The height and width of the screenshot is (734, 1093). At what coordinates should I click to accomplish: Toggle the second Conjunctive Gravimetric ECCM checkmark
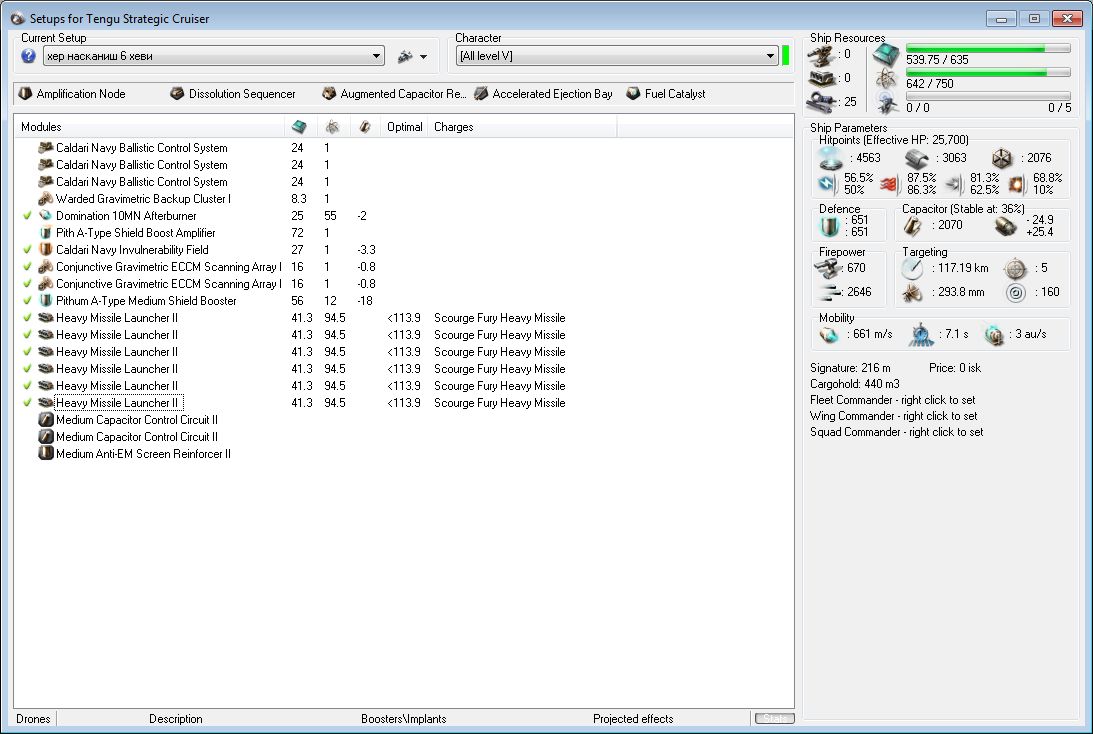point(27,284)
